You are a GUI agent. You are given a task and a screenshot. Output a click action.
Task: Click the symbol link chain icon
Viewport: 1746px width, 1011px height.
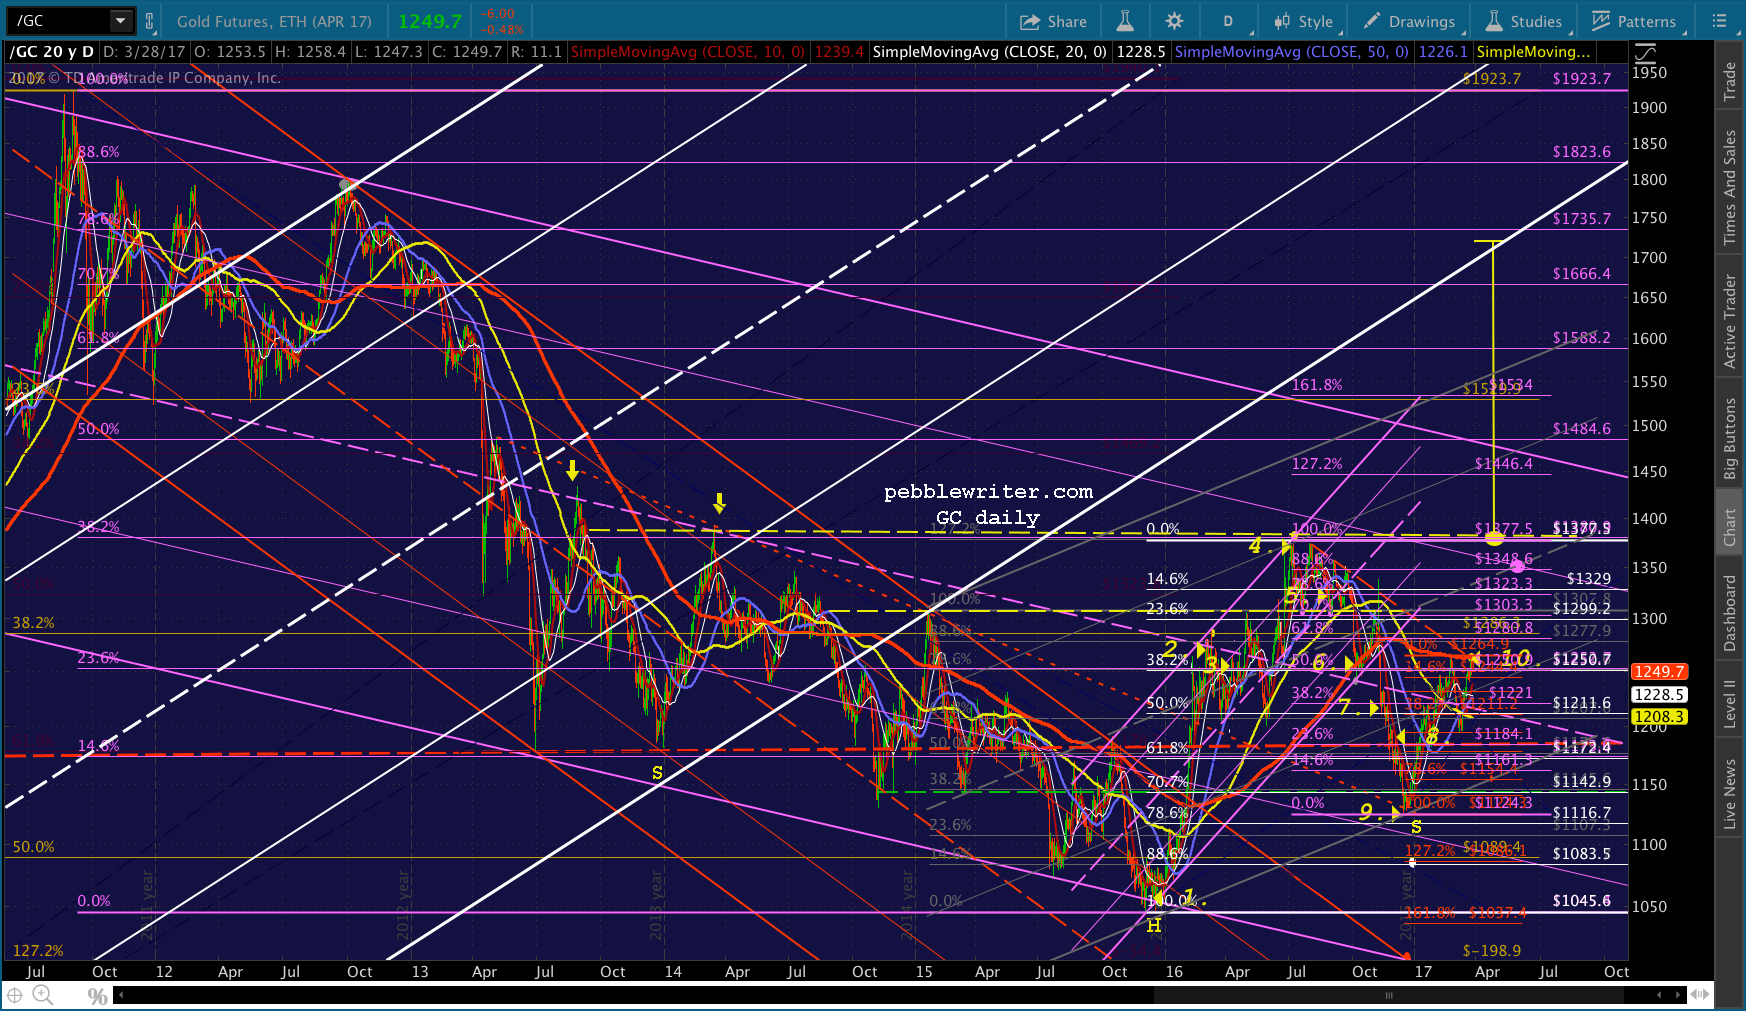pos(150,21)
